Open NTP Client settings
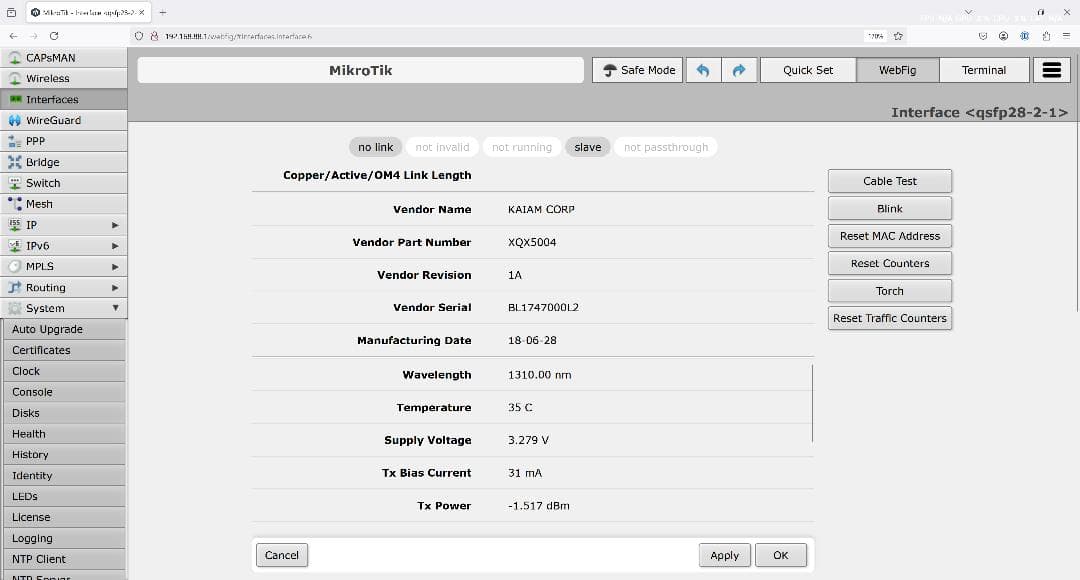The image size is (1080, 580). (64, 559)
